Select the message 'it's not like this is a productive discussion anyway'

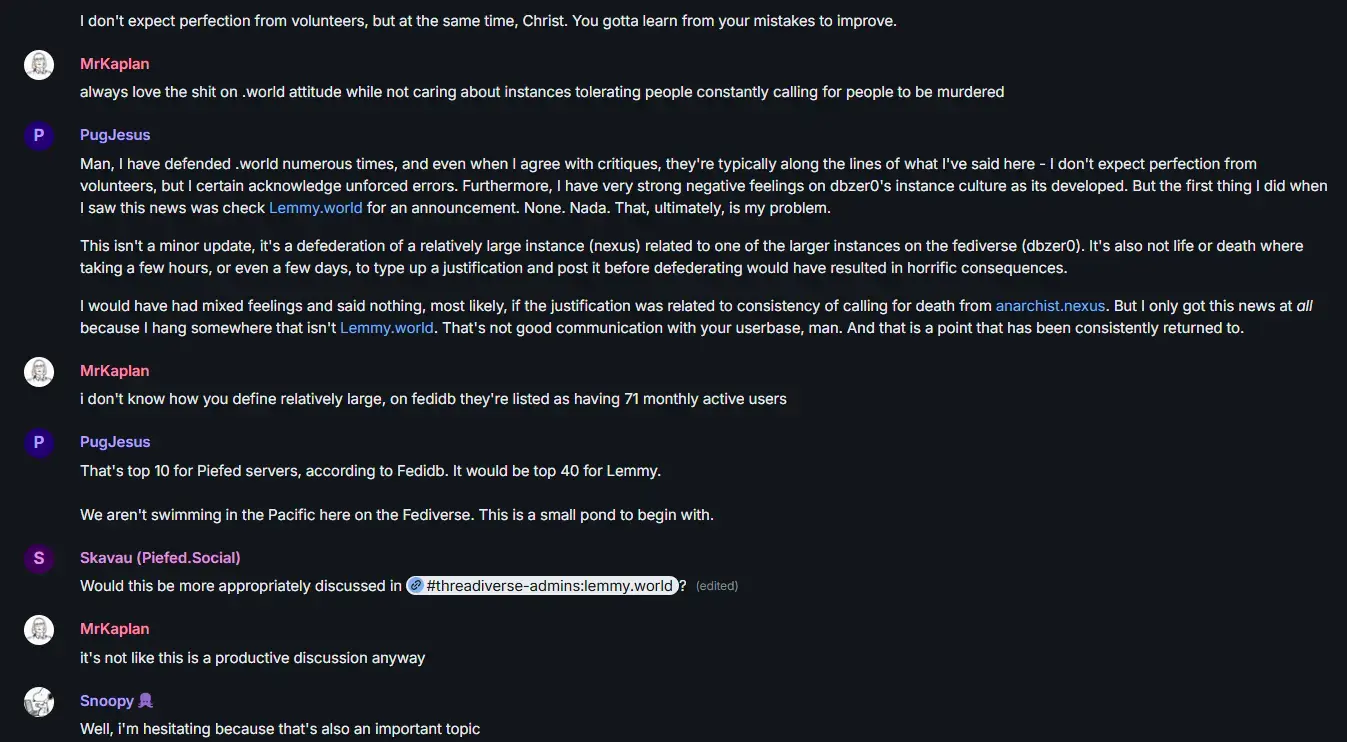pos(253,658)
